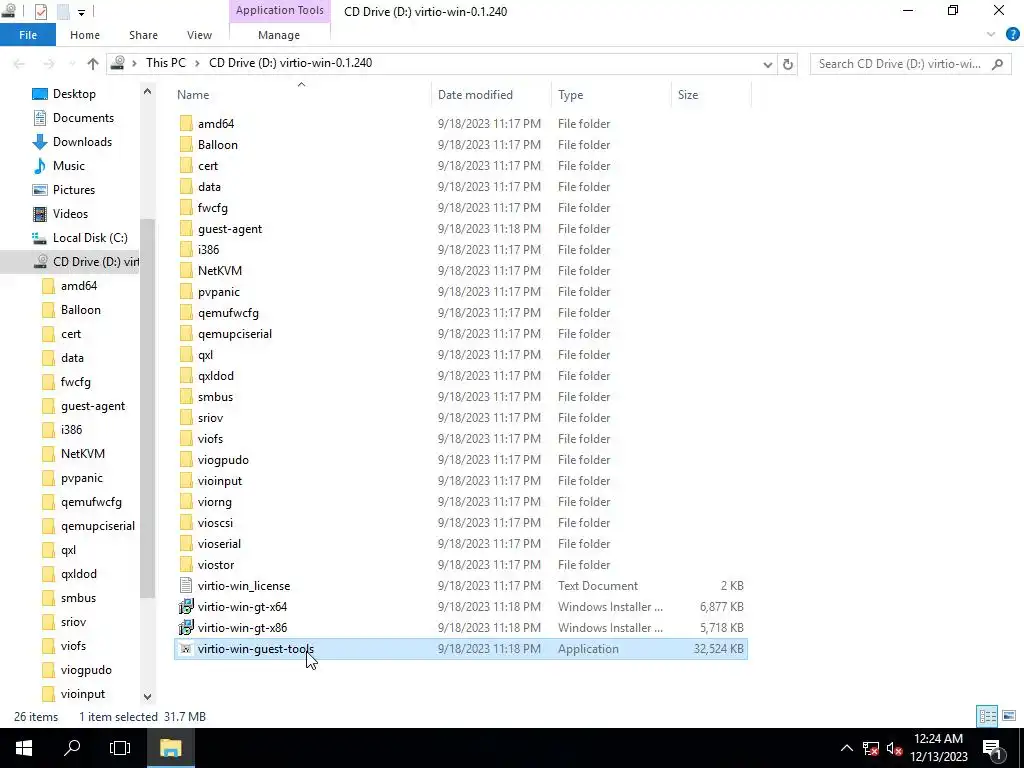Image resolution: width=1024 pixels, height=768 pixels.
Task: Open File Explorer taskbar button
Action: [x=171, y=748]
